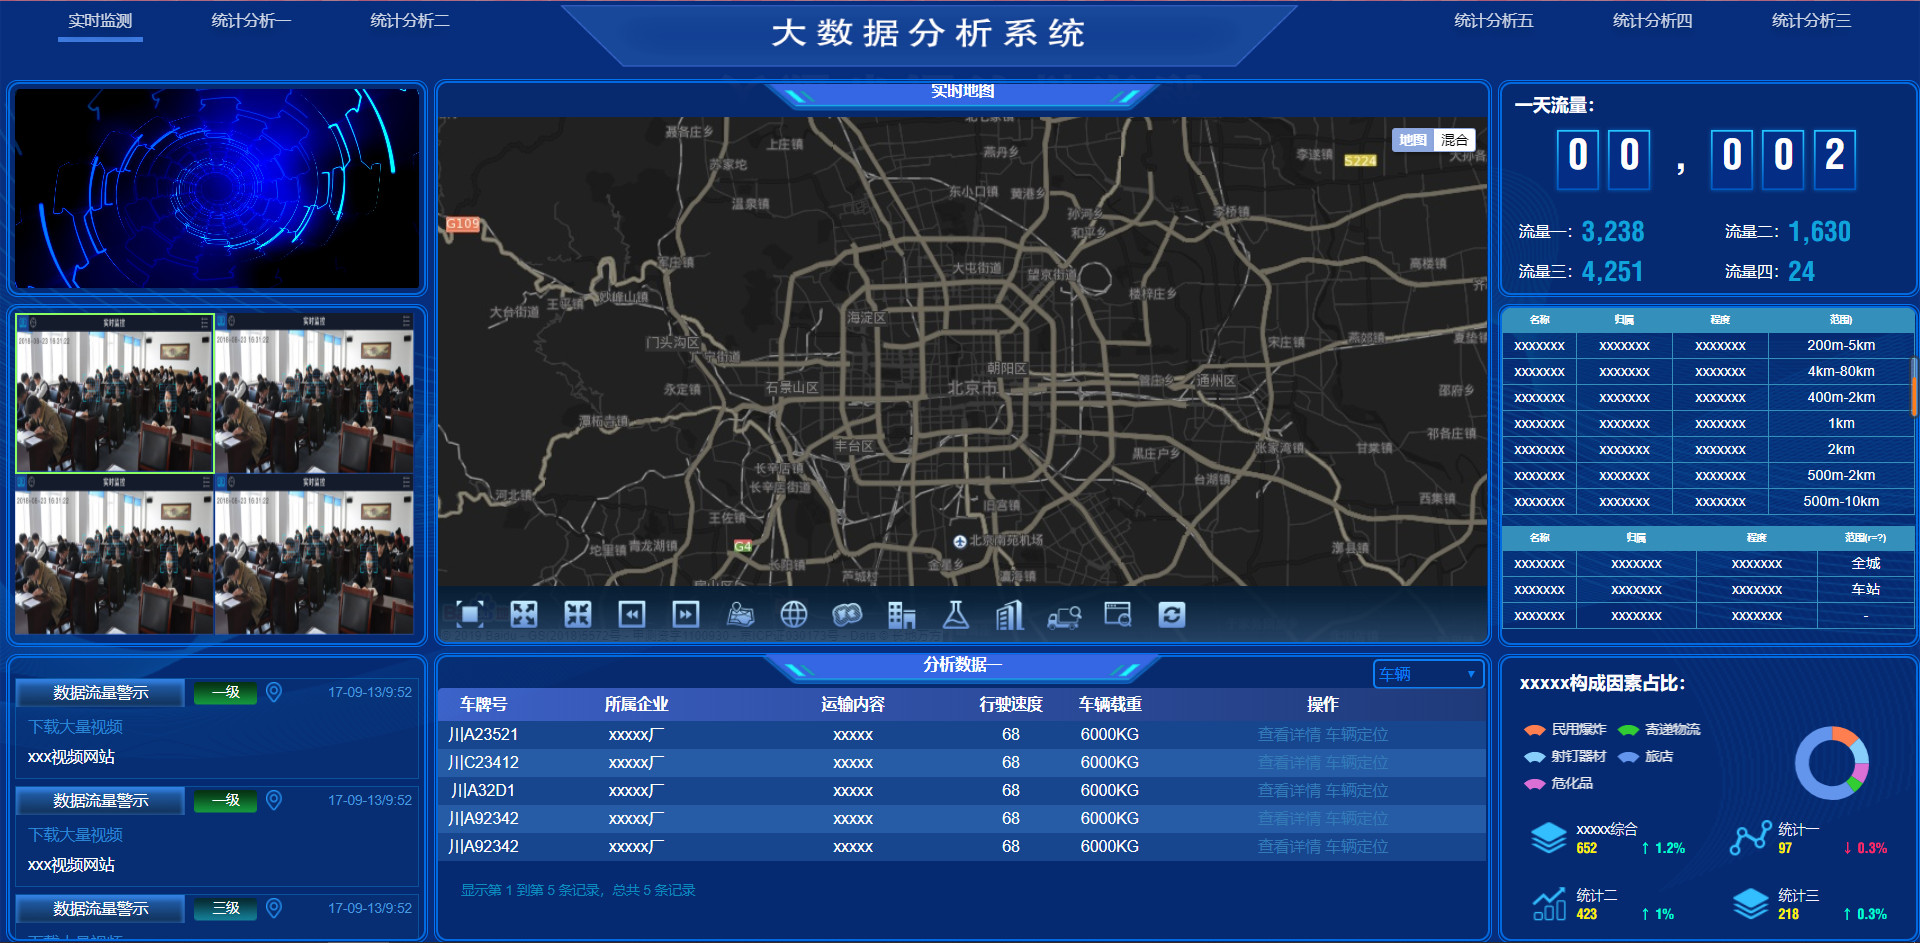Click the layered stack icon beside 统计三
The width and height of the screenshot is (1920, 943).
[x=1751, y=904]
